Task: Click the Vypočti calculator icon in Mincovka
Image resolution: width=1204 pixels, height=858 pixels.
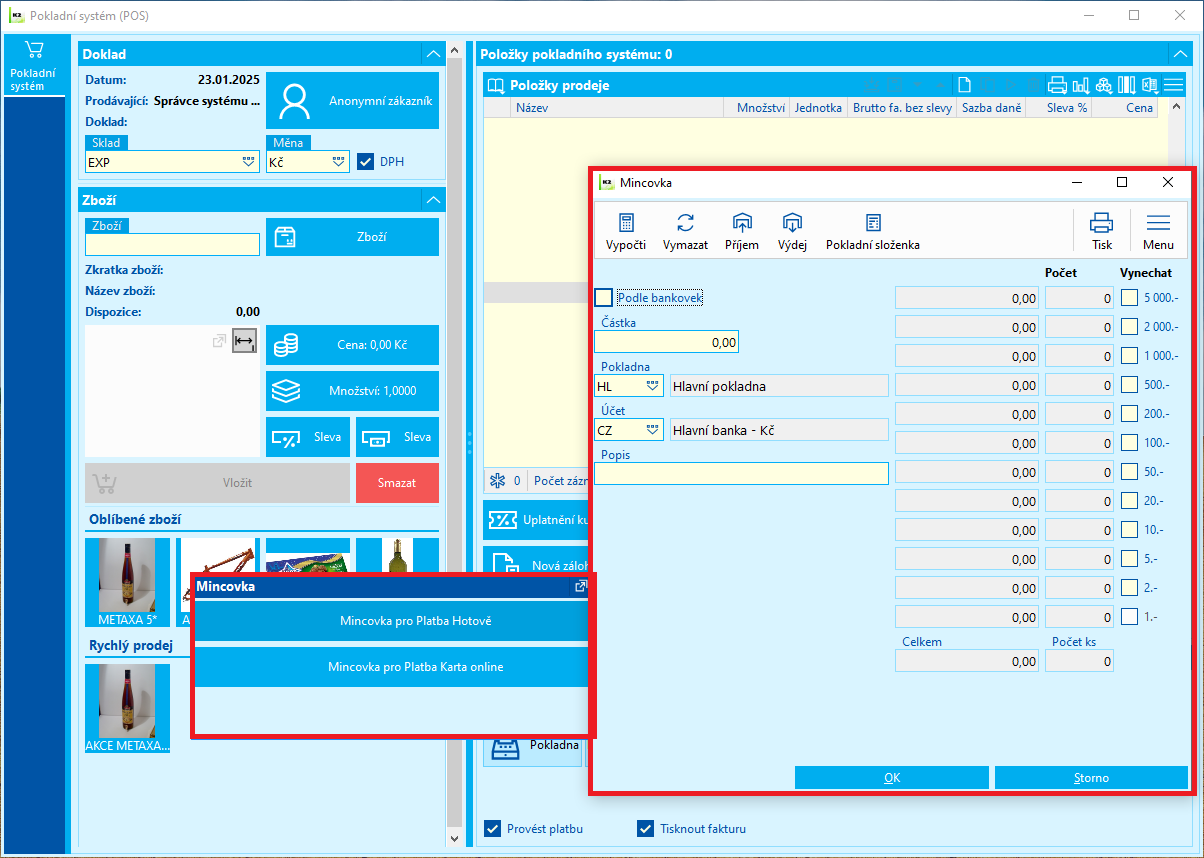Action: tap(626, 223)
